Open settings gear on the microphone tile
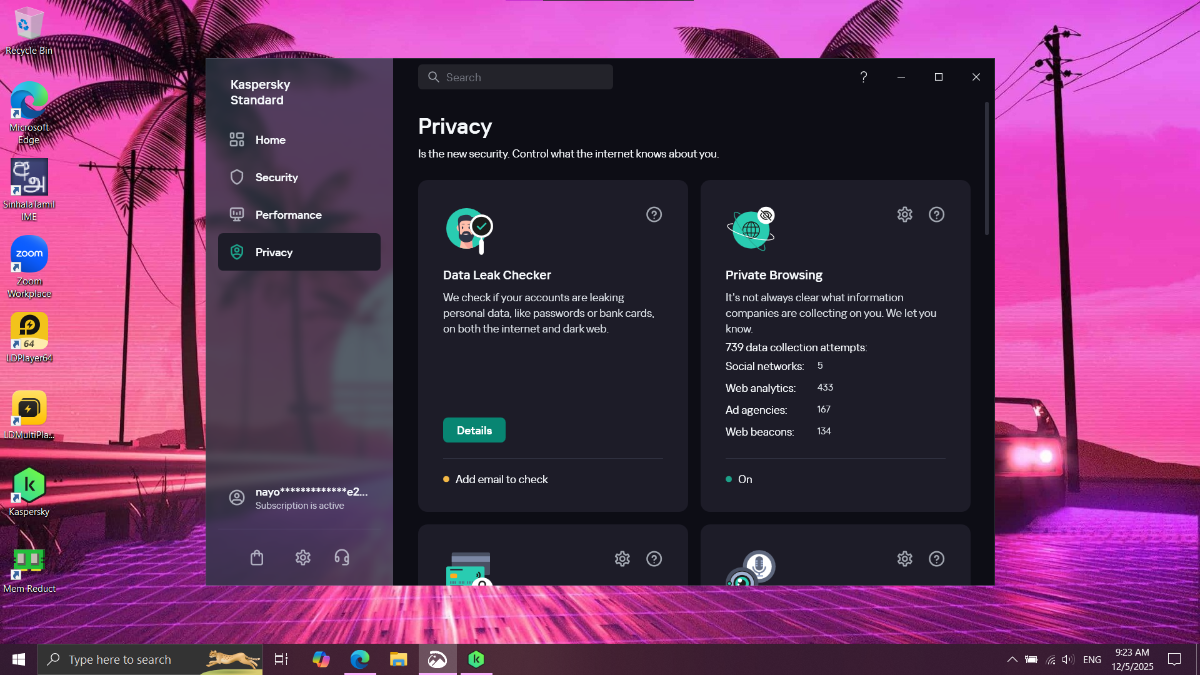The image size is (1200, 675). [x=905, y=559]
